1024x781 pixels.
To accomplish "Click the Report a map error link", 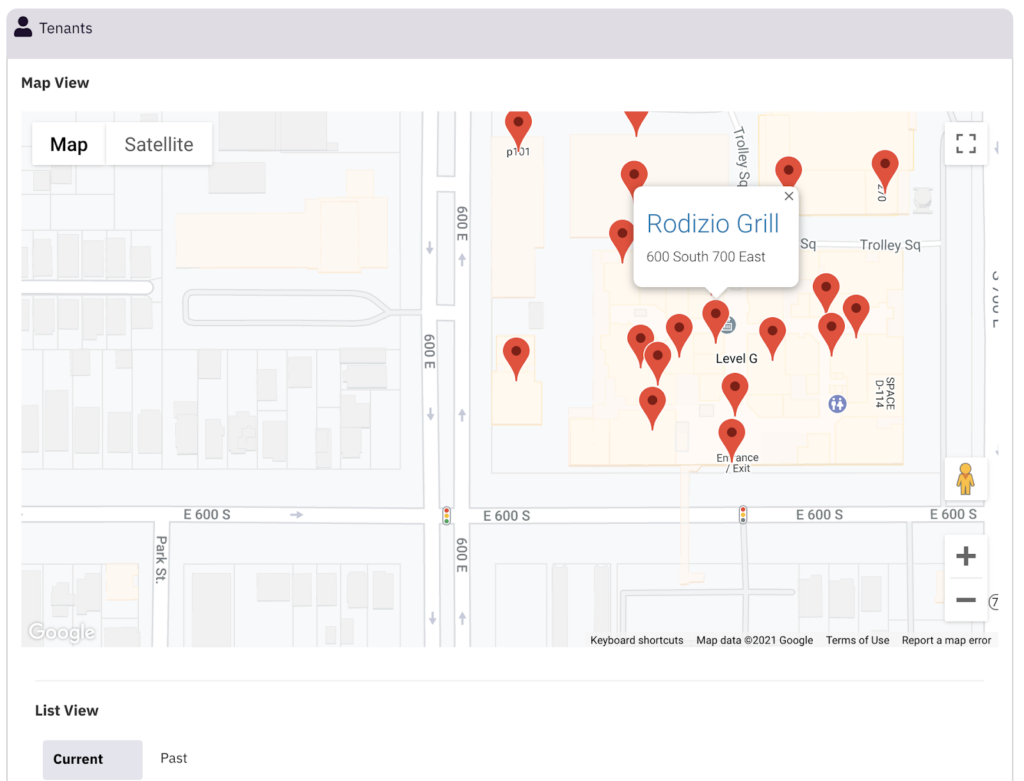I will pyautogui.click(x=946, y=640).
